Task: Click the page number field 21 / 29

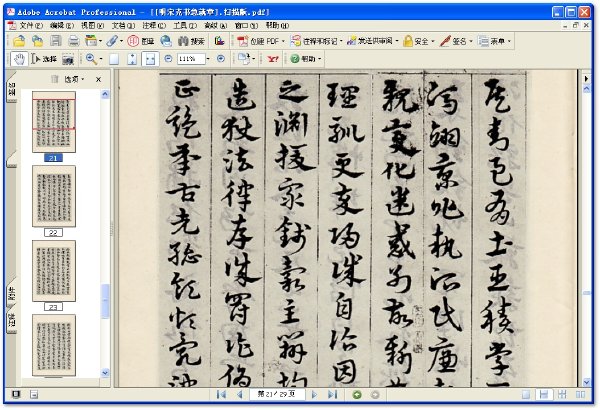Action: 277,394
